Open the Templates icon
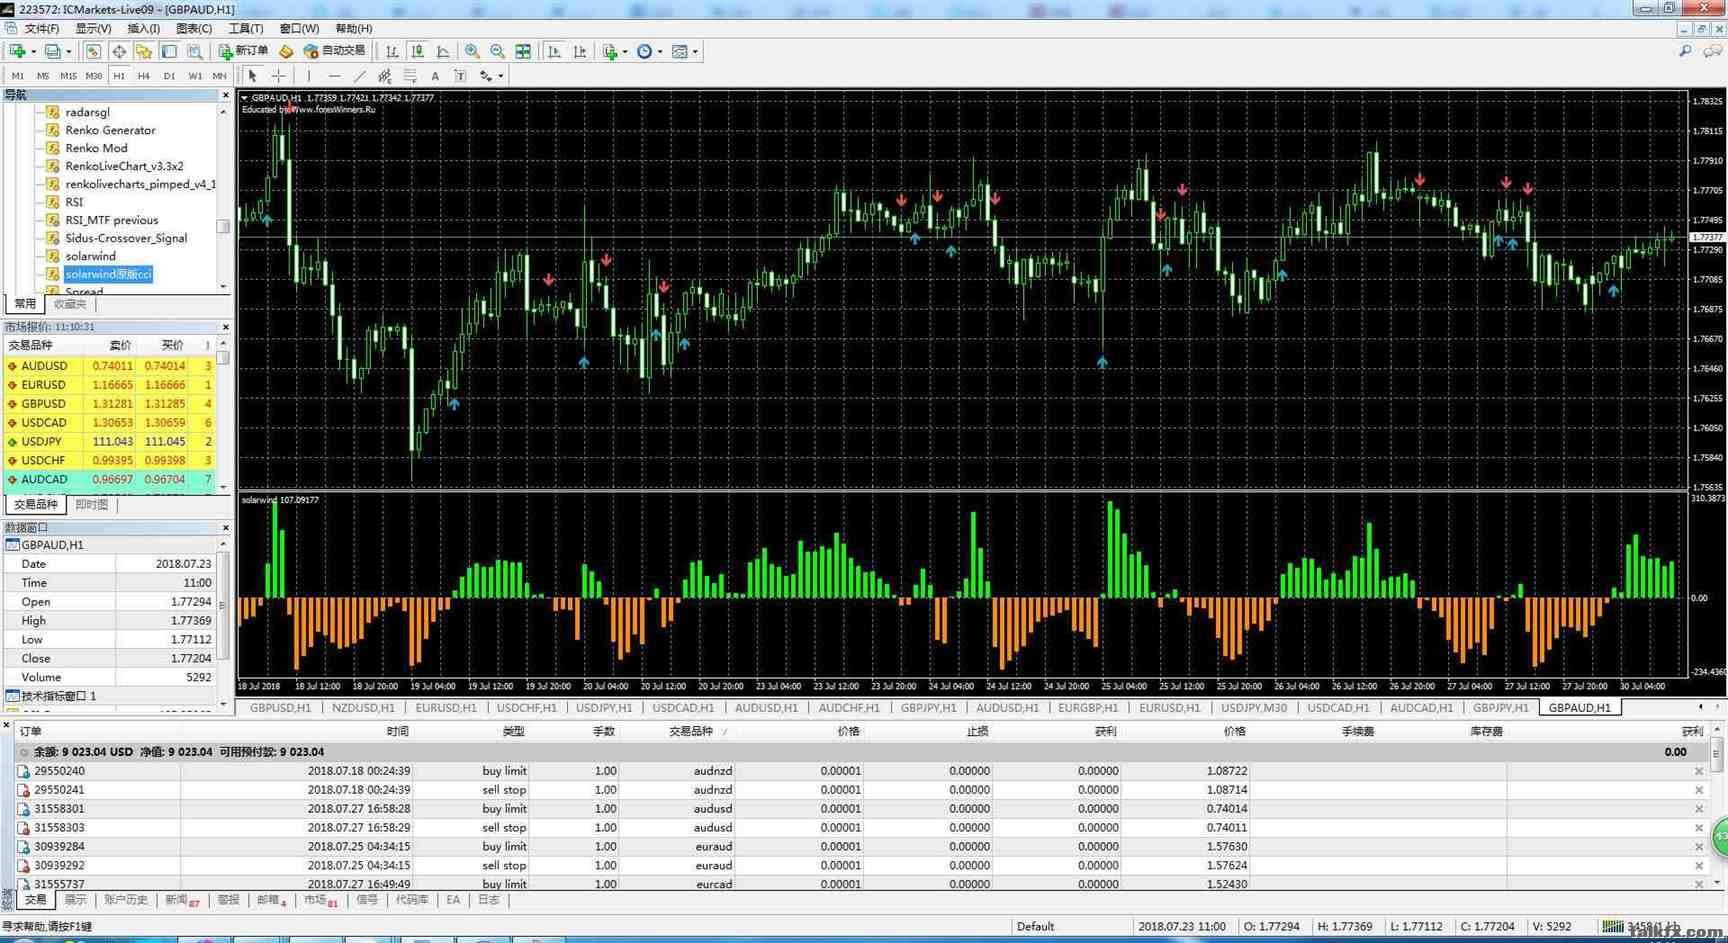 point(680,51)
